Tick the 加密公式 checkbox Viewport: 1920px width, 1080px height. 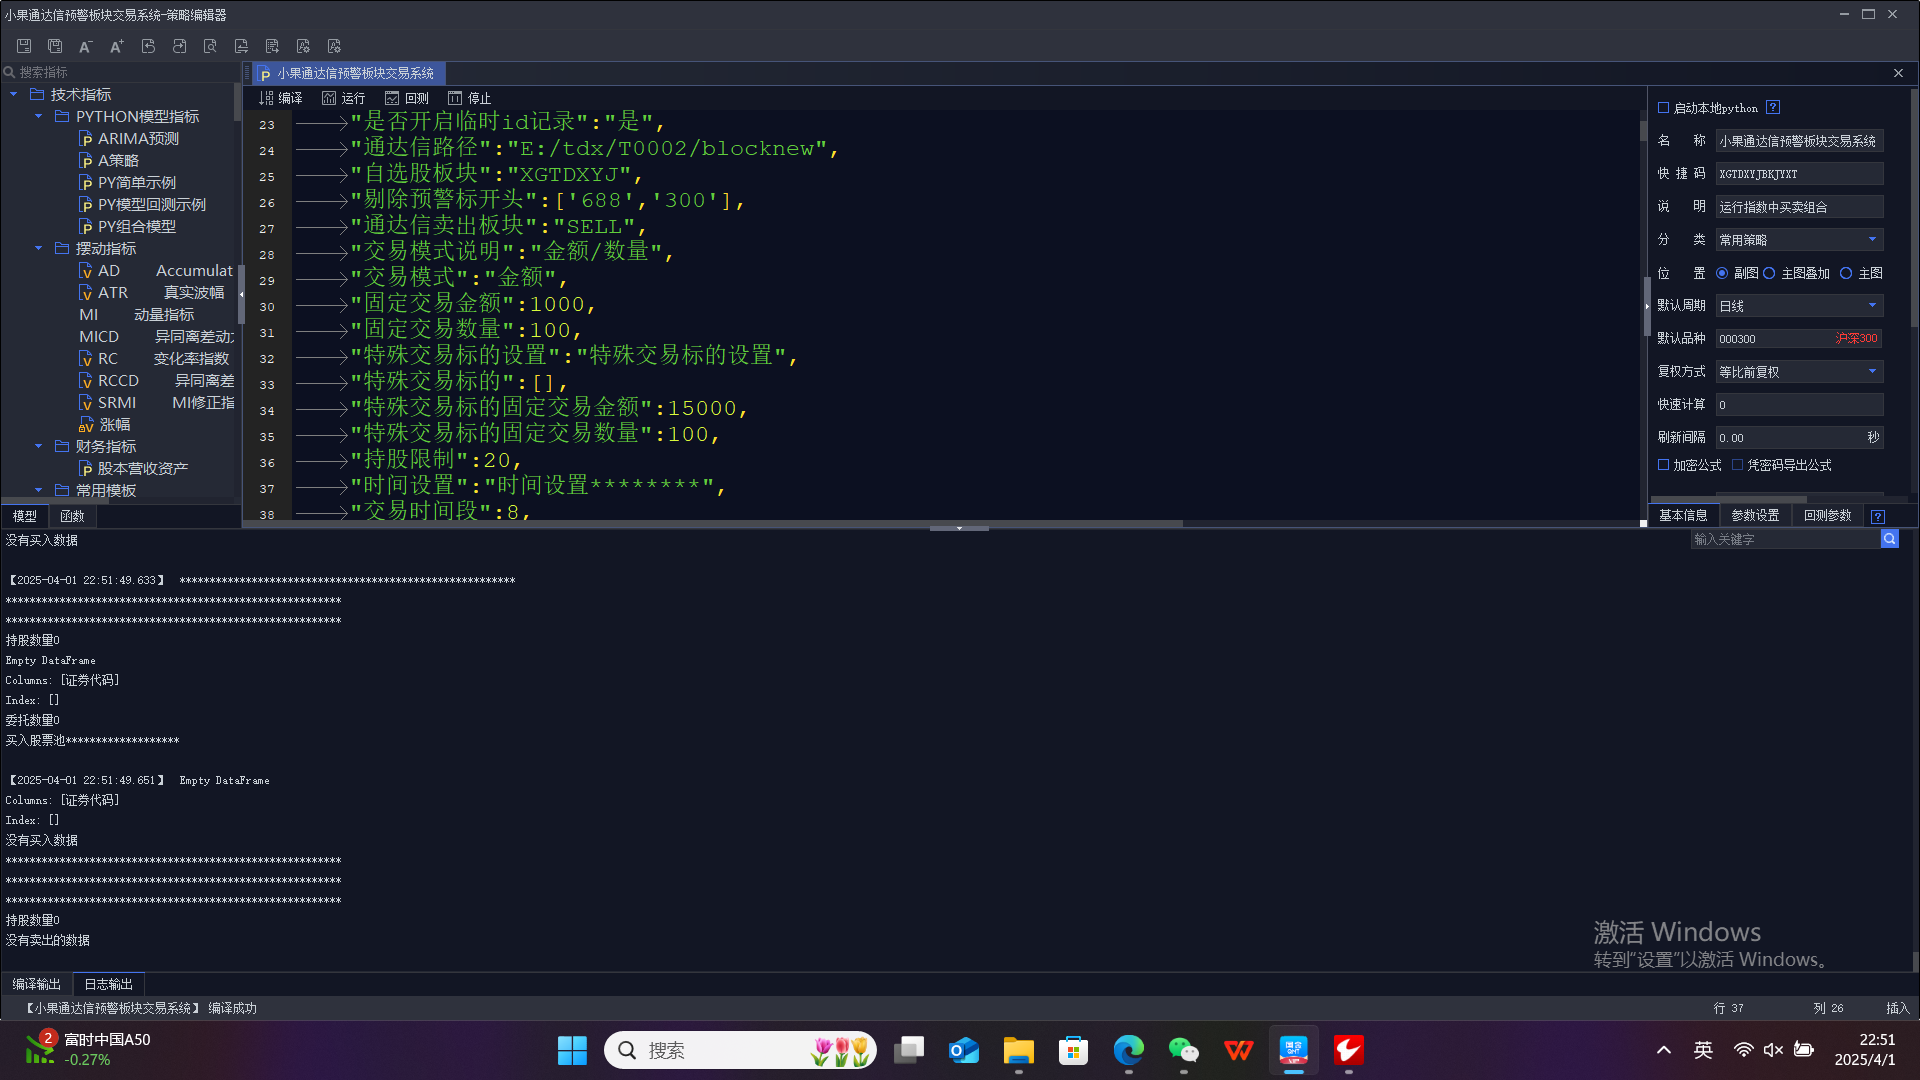[x=1664, y=465]
